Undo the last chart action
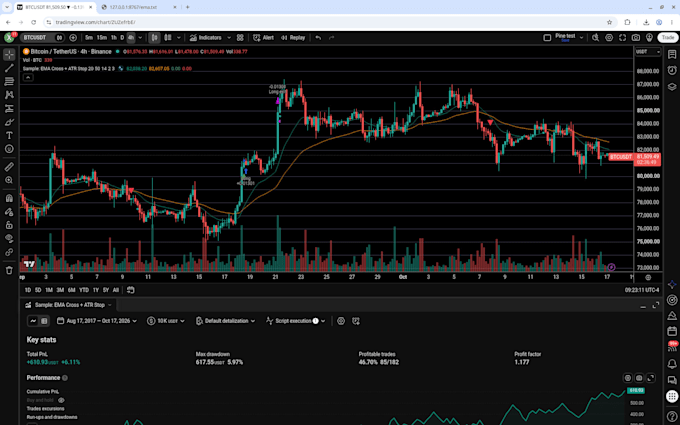Viewport: 680px width, 425px height. tap(318, 38)
